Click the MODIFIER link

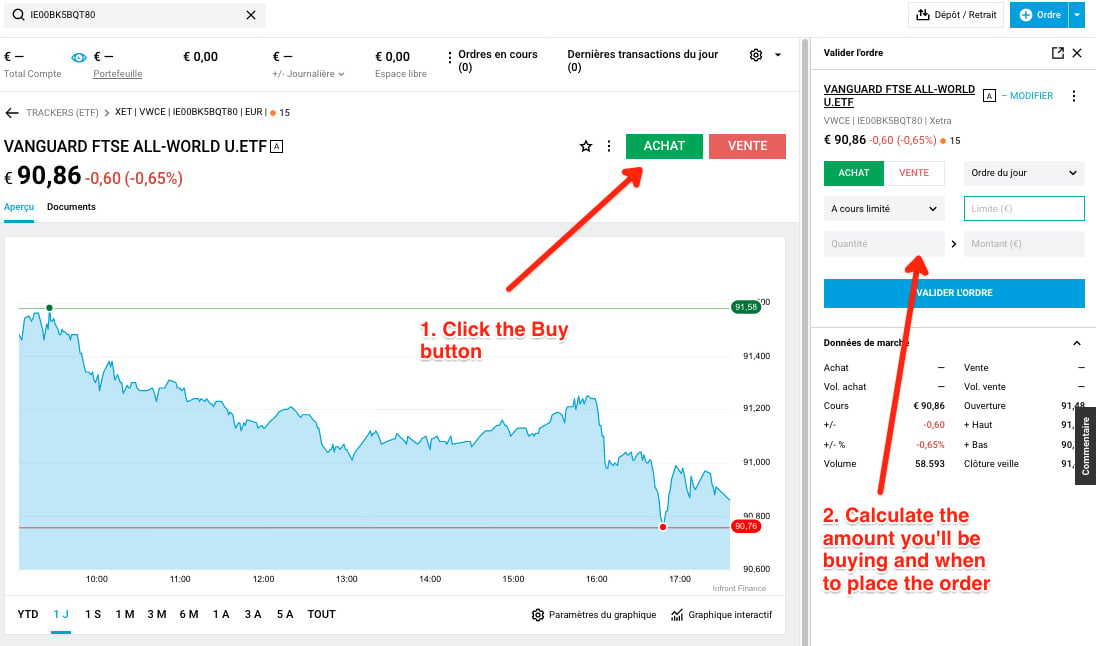pos(1031,96)
